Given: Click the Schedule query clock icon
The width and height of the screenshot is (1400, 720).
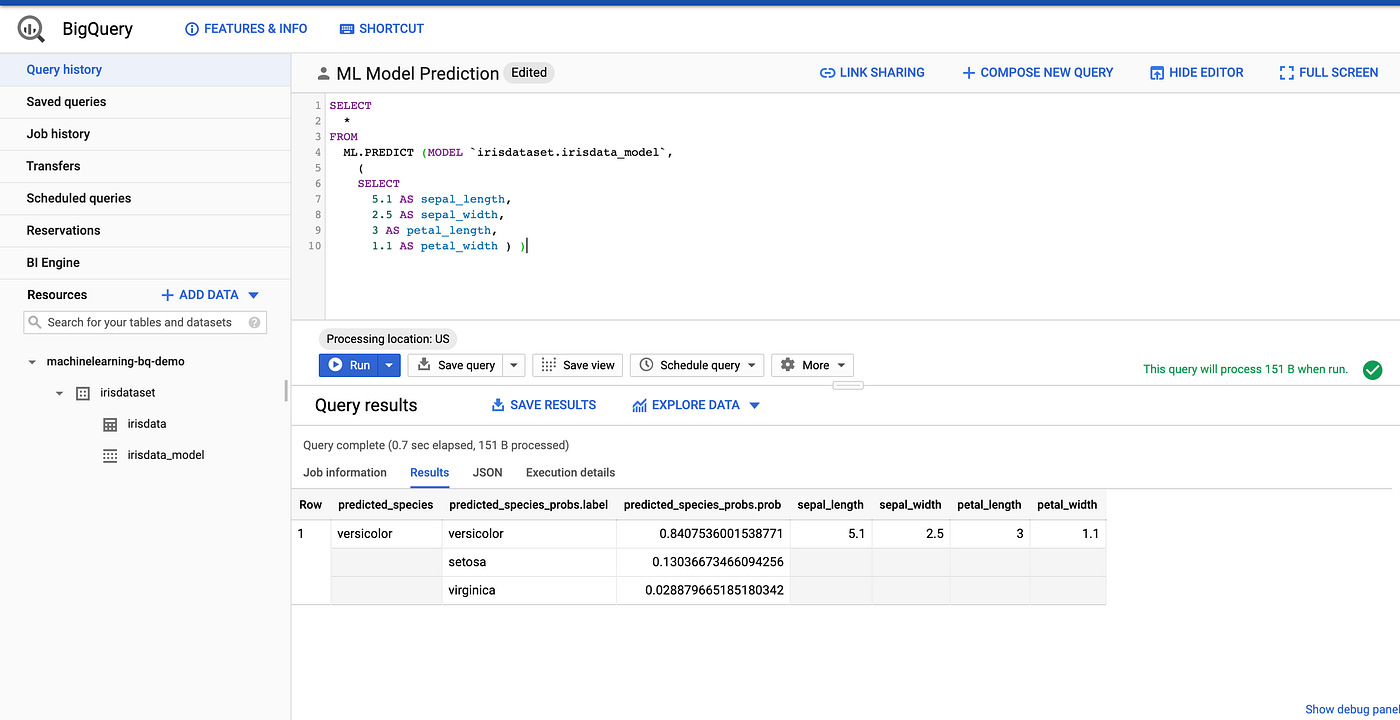Looking at the screenshot, I should 648,364.
